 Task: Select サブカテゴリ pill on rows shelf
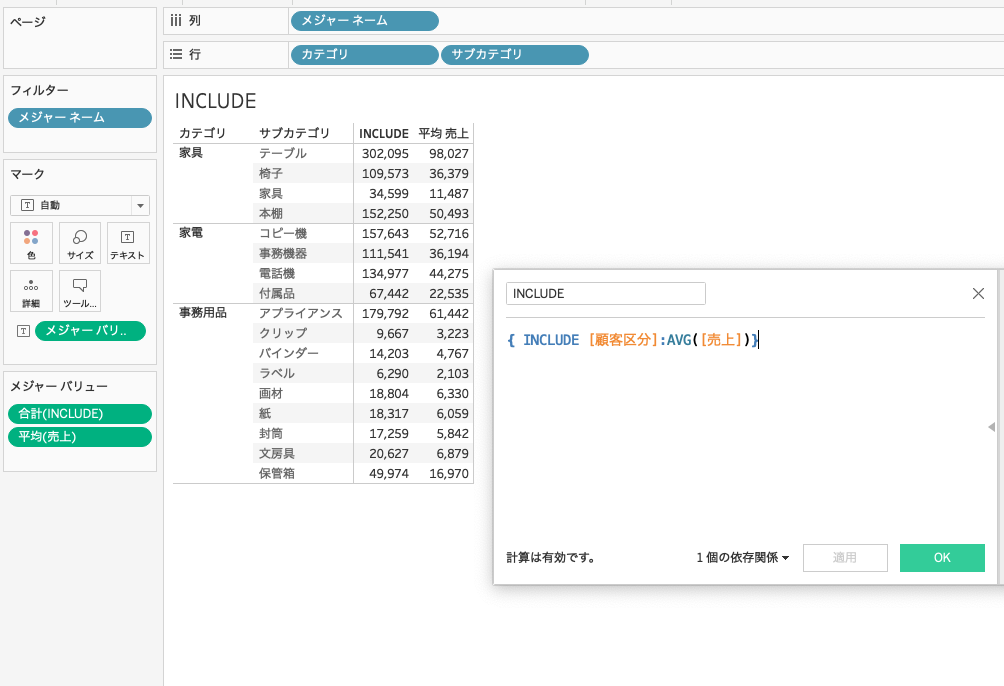click(x=515, y=54)
